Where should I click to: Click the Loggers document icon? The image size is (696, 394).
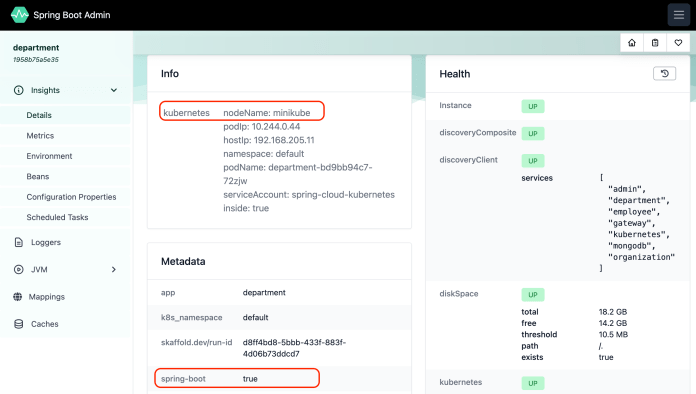[x=19, y=242]
